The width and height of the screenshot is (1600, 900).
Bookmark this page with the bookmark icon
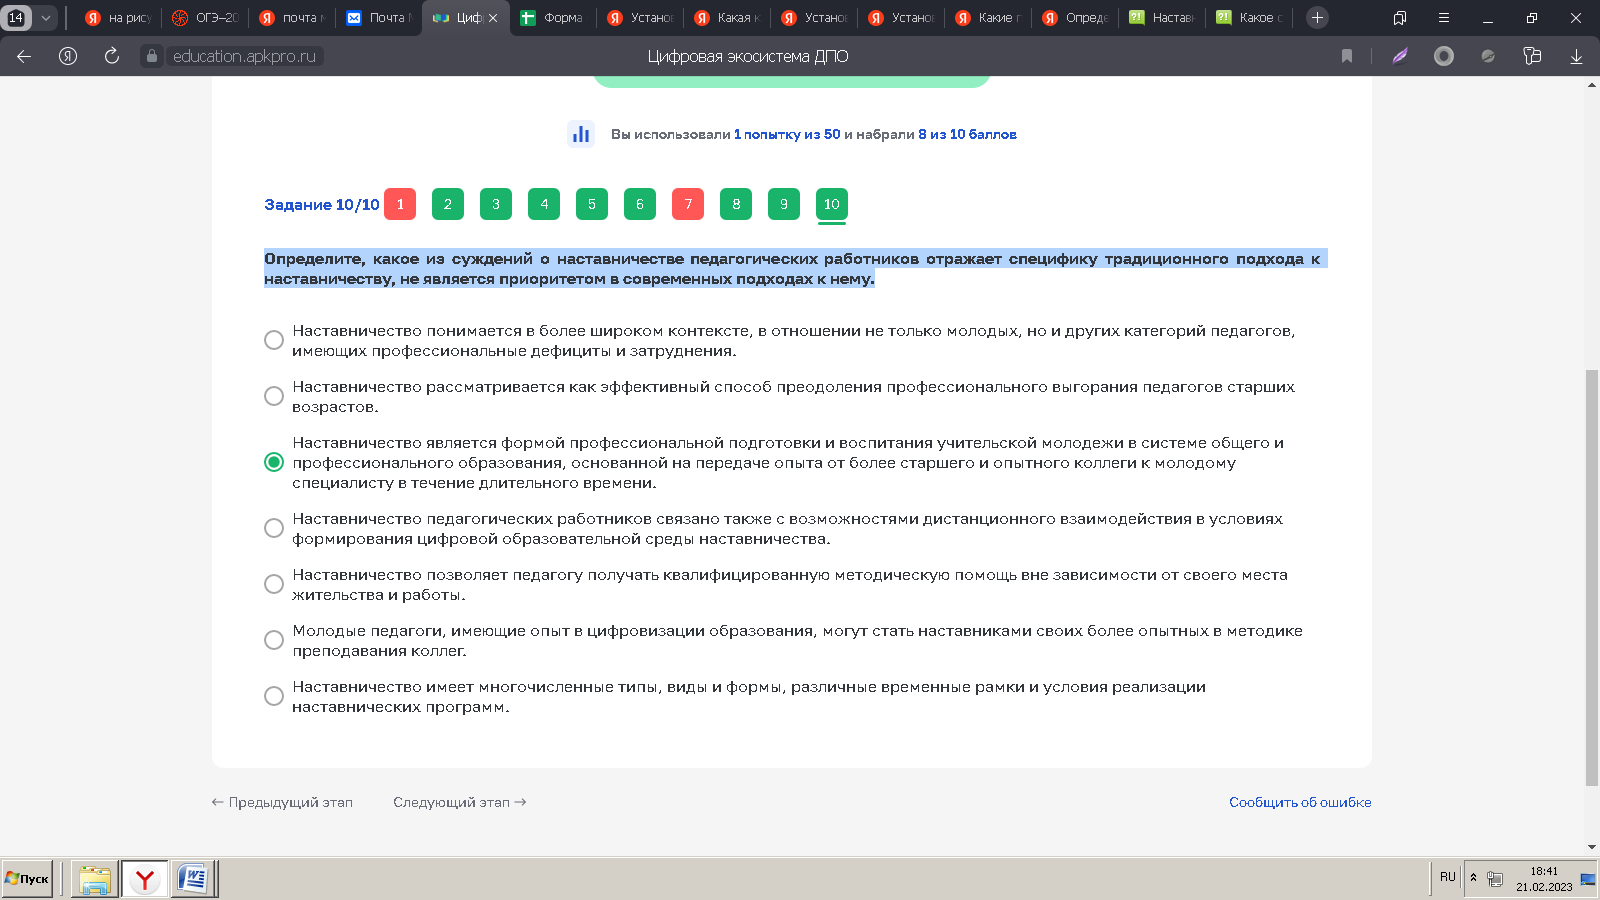click(x=1347, y=56)
